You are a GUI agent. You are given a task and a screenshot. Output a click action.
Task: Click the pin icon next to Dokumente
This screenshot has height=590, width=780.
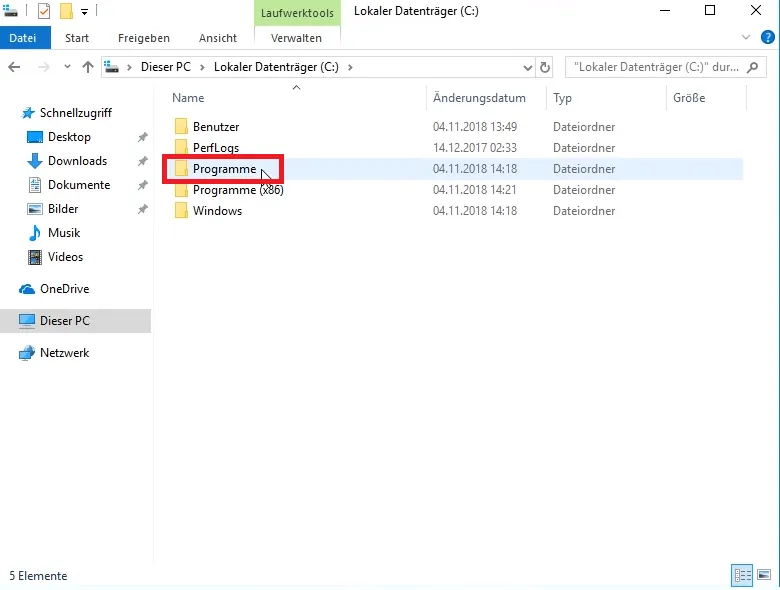pos(143,185)
